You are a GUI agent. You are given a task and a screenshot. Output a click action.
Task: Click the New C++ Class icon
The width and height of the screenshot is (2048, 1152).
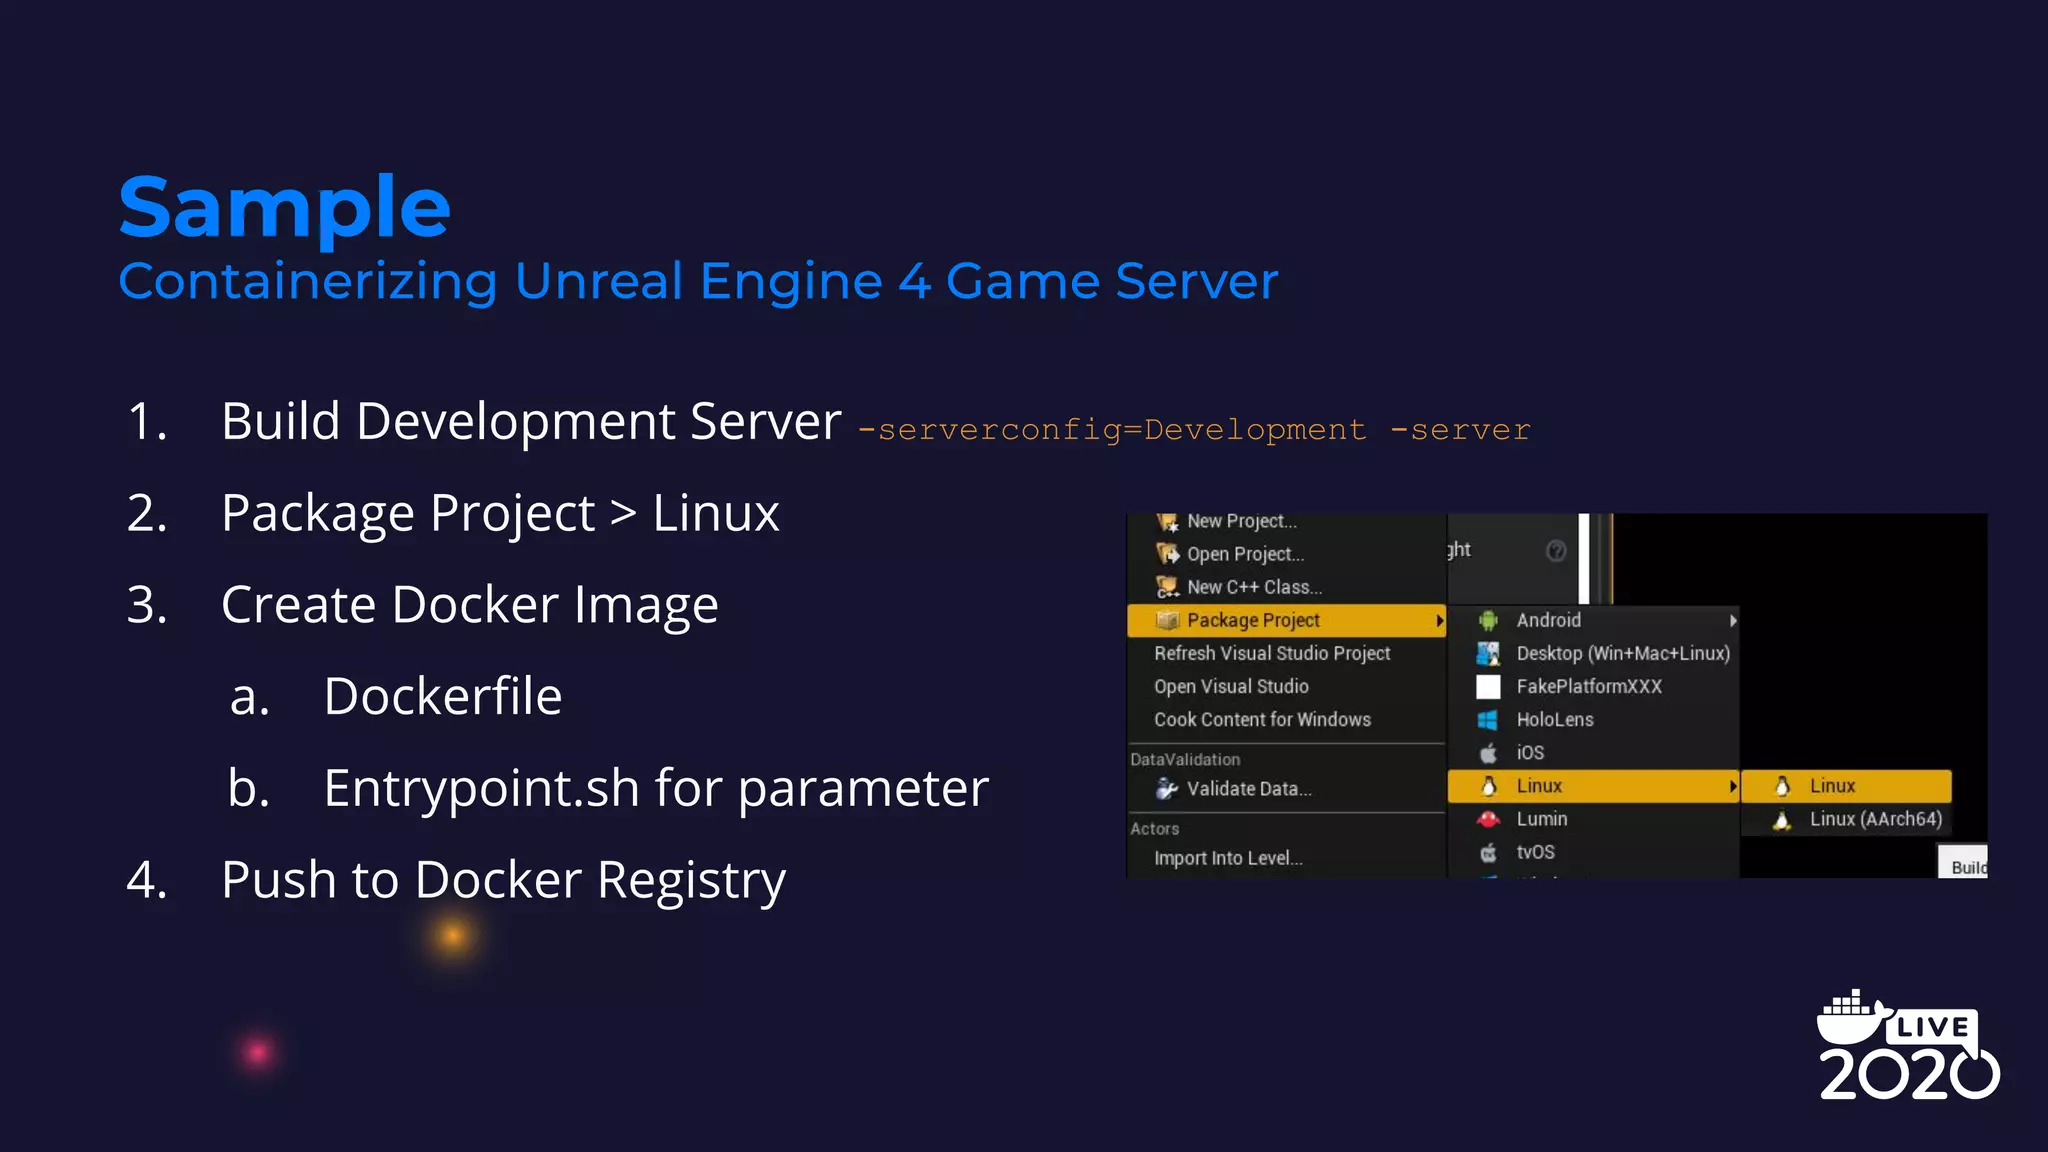coord(1167,587)
